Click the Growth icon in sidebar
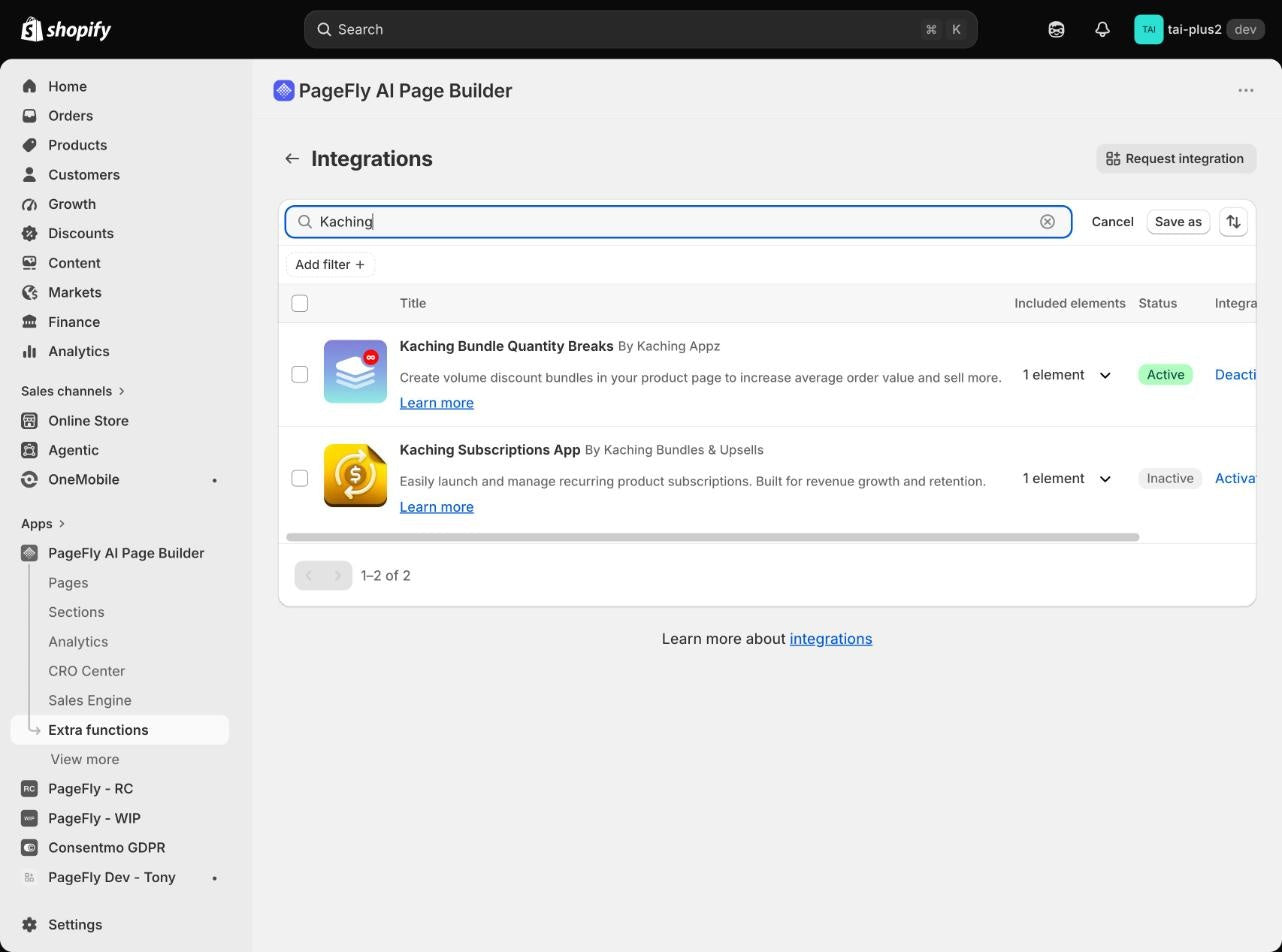This screenshot has width=1282, height=952. 29,204
